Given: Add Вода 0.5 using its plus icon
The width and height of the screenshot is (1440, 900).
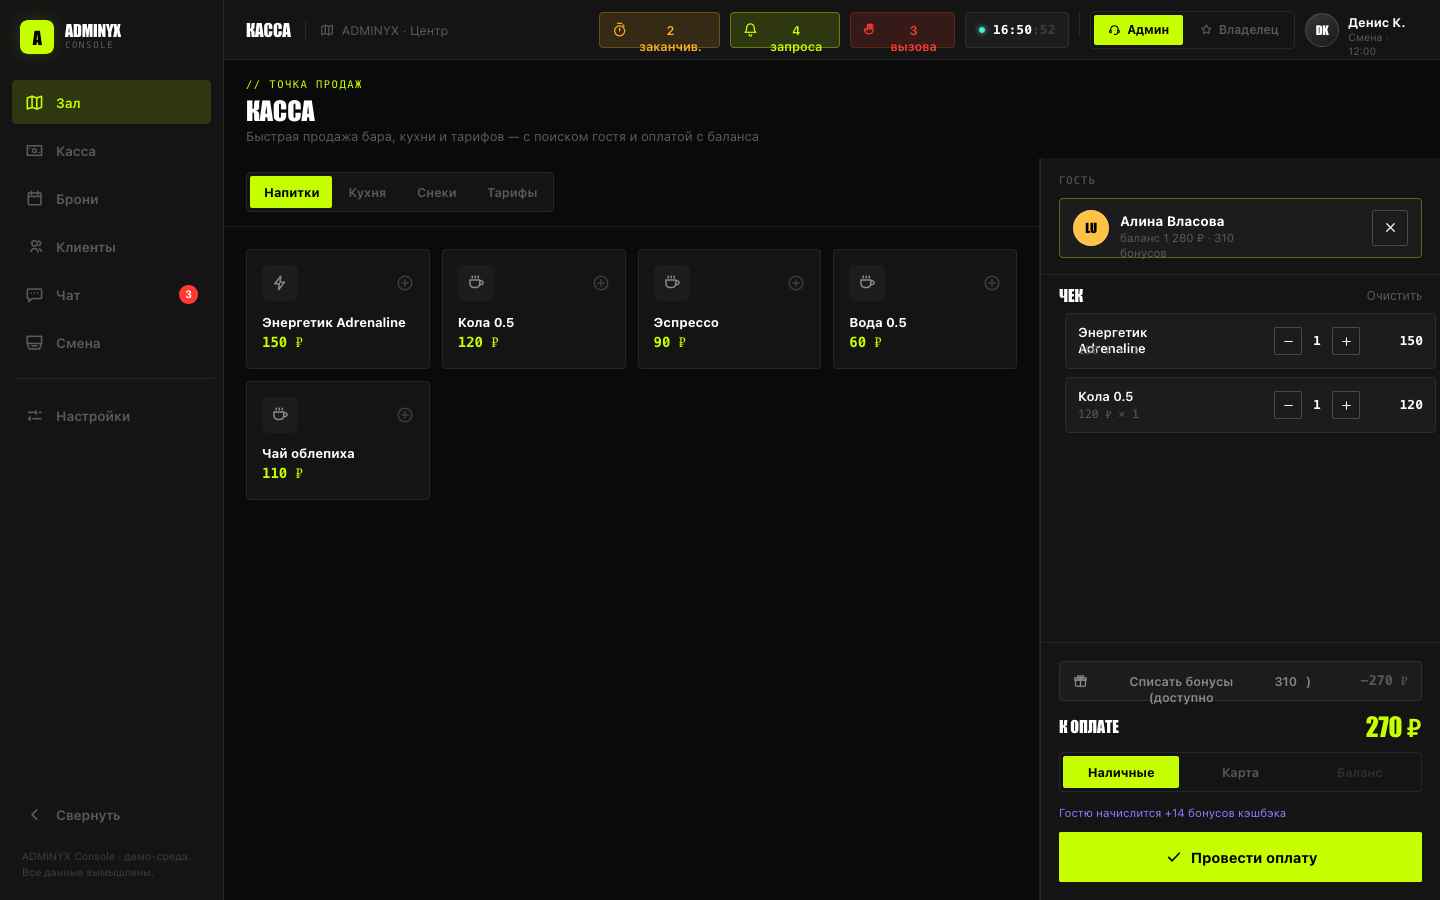Looking at the screenshot, I should pos(992,283).
